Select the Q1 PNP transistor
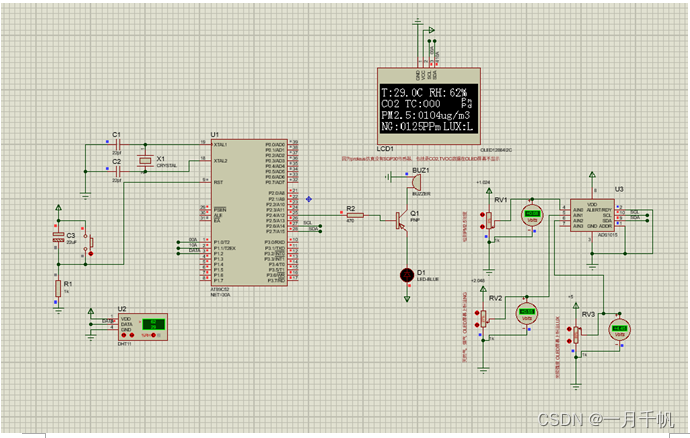Image resolution: width=690 pixels, height=438 pixels. tap(400, 221)
